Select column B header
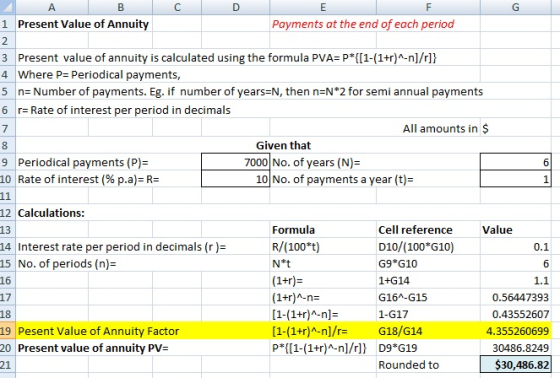The image size is (560, 378). point(120,7)
